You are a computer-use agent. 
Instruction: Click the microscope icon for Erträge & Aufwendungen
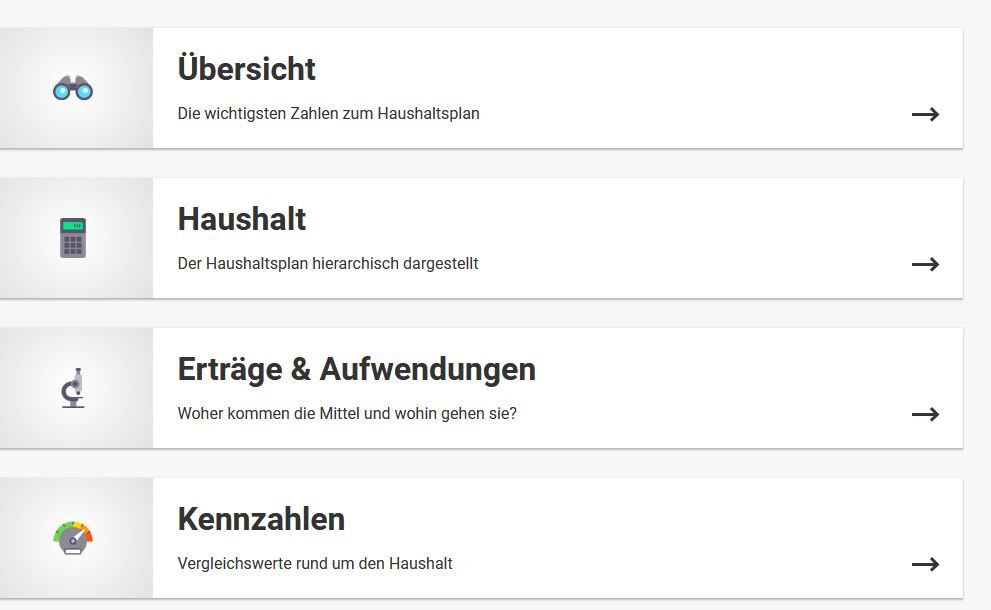(x=73, y=388)
